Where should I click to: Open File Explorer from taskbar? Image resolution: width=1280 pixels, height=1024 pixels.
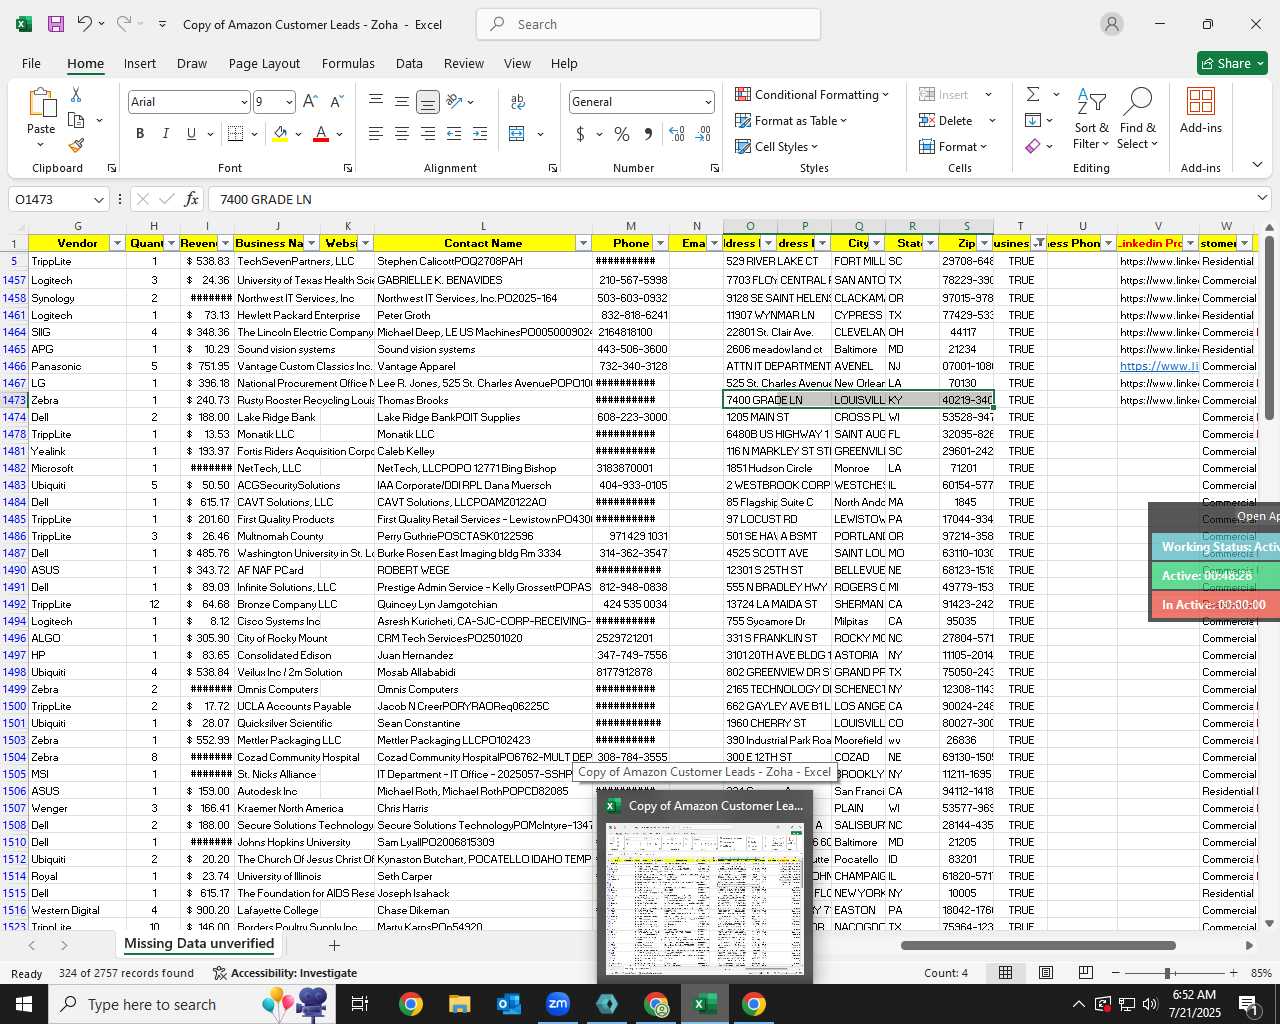point(459,1004)
